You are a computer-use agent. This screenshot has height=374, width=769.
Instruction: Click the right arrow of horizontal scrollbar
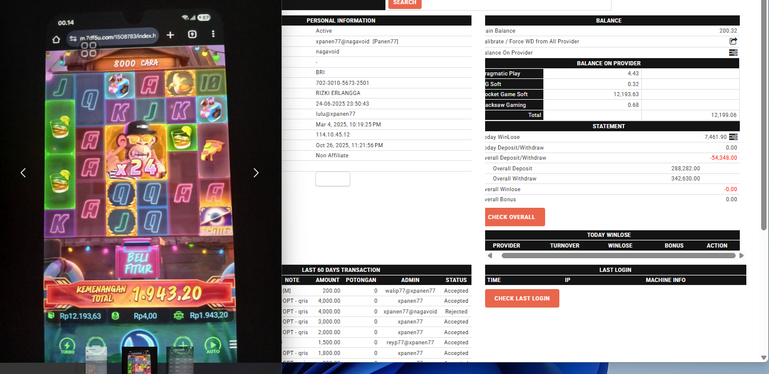click(x=741, y=255)
